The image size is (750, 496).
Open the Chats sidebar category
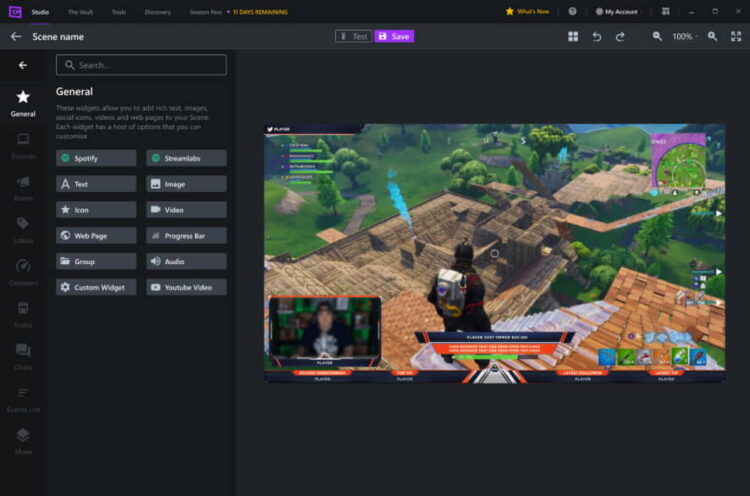click(x=23, y=356)
